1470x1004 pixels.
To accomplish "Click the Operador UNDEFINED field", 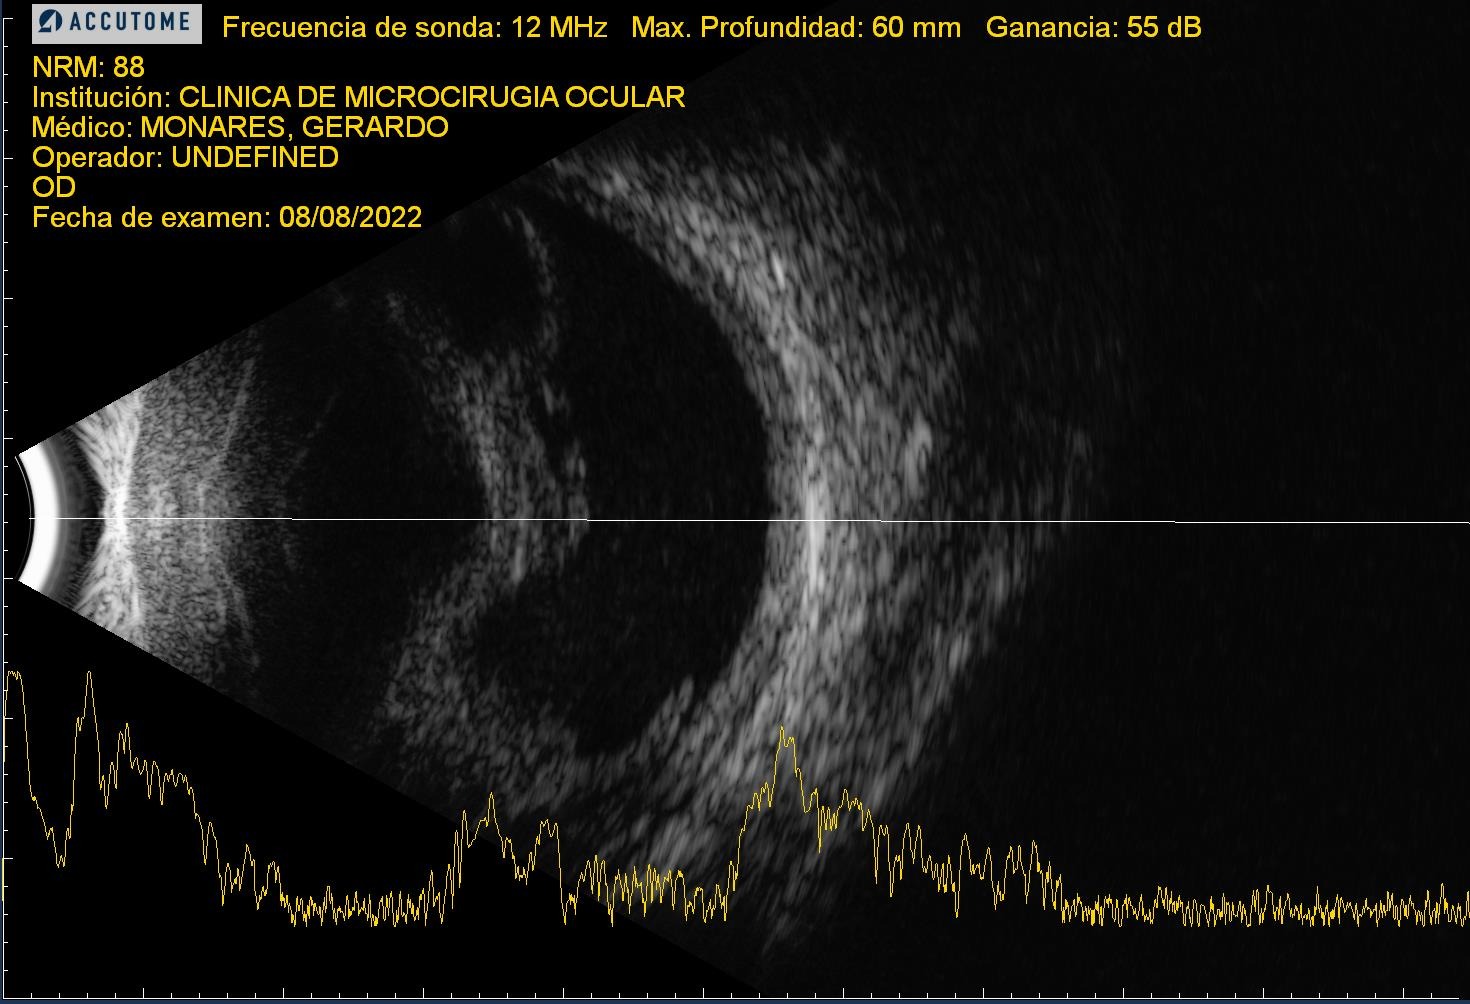I will 185,157.
